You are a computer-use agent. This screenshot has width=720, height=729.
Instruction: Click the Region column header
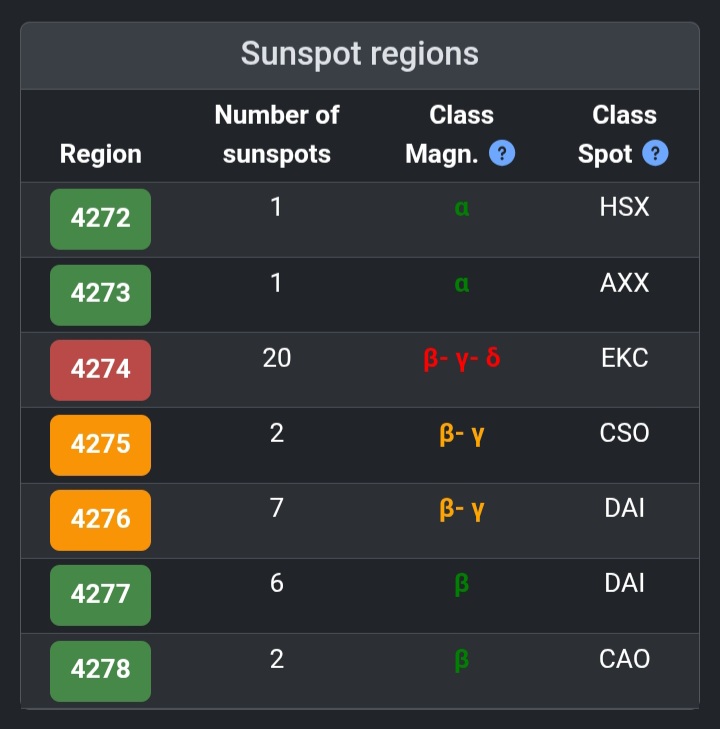coord(100,154)
